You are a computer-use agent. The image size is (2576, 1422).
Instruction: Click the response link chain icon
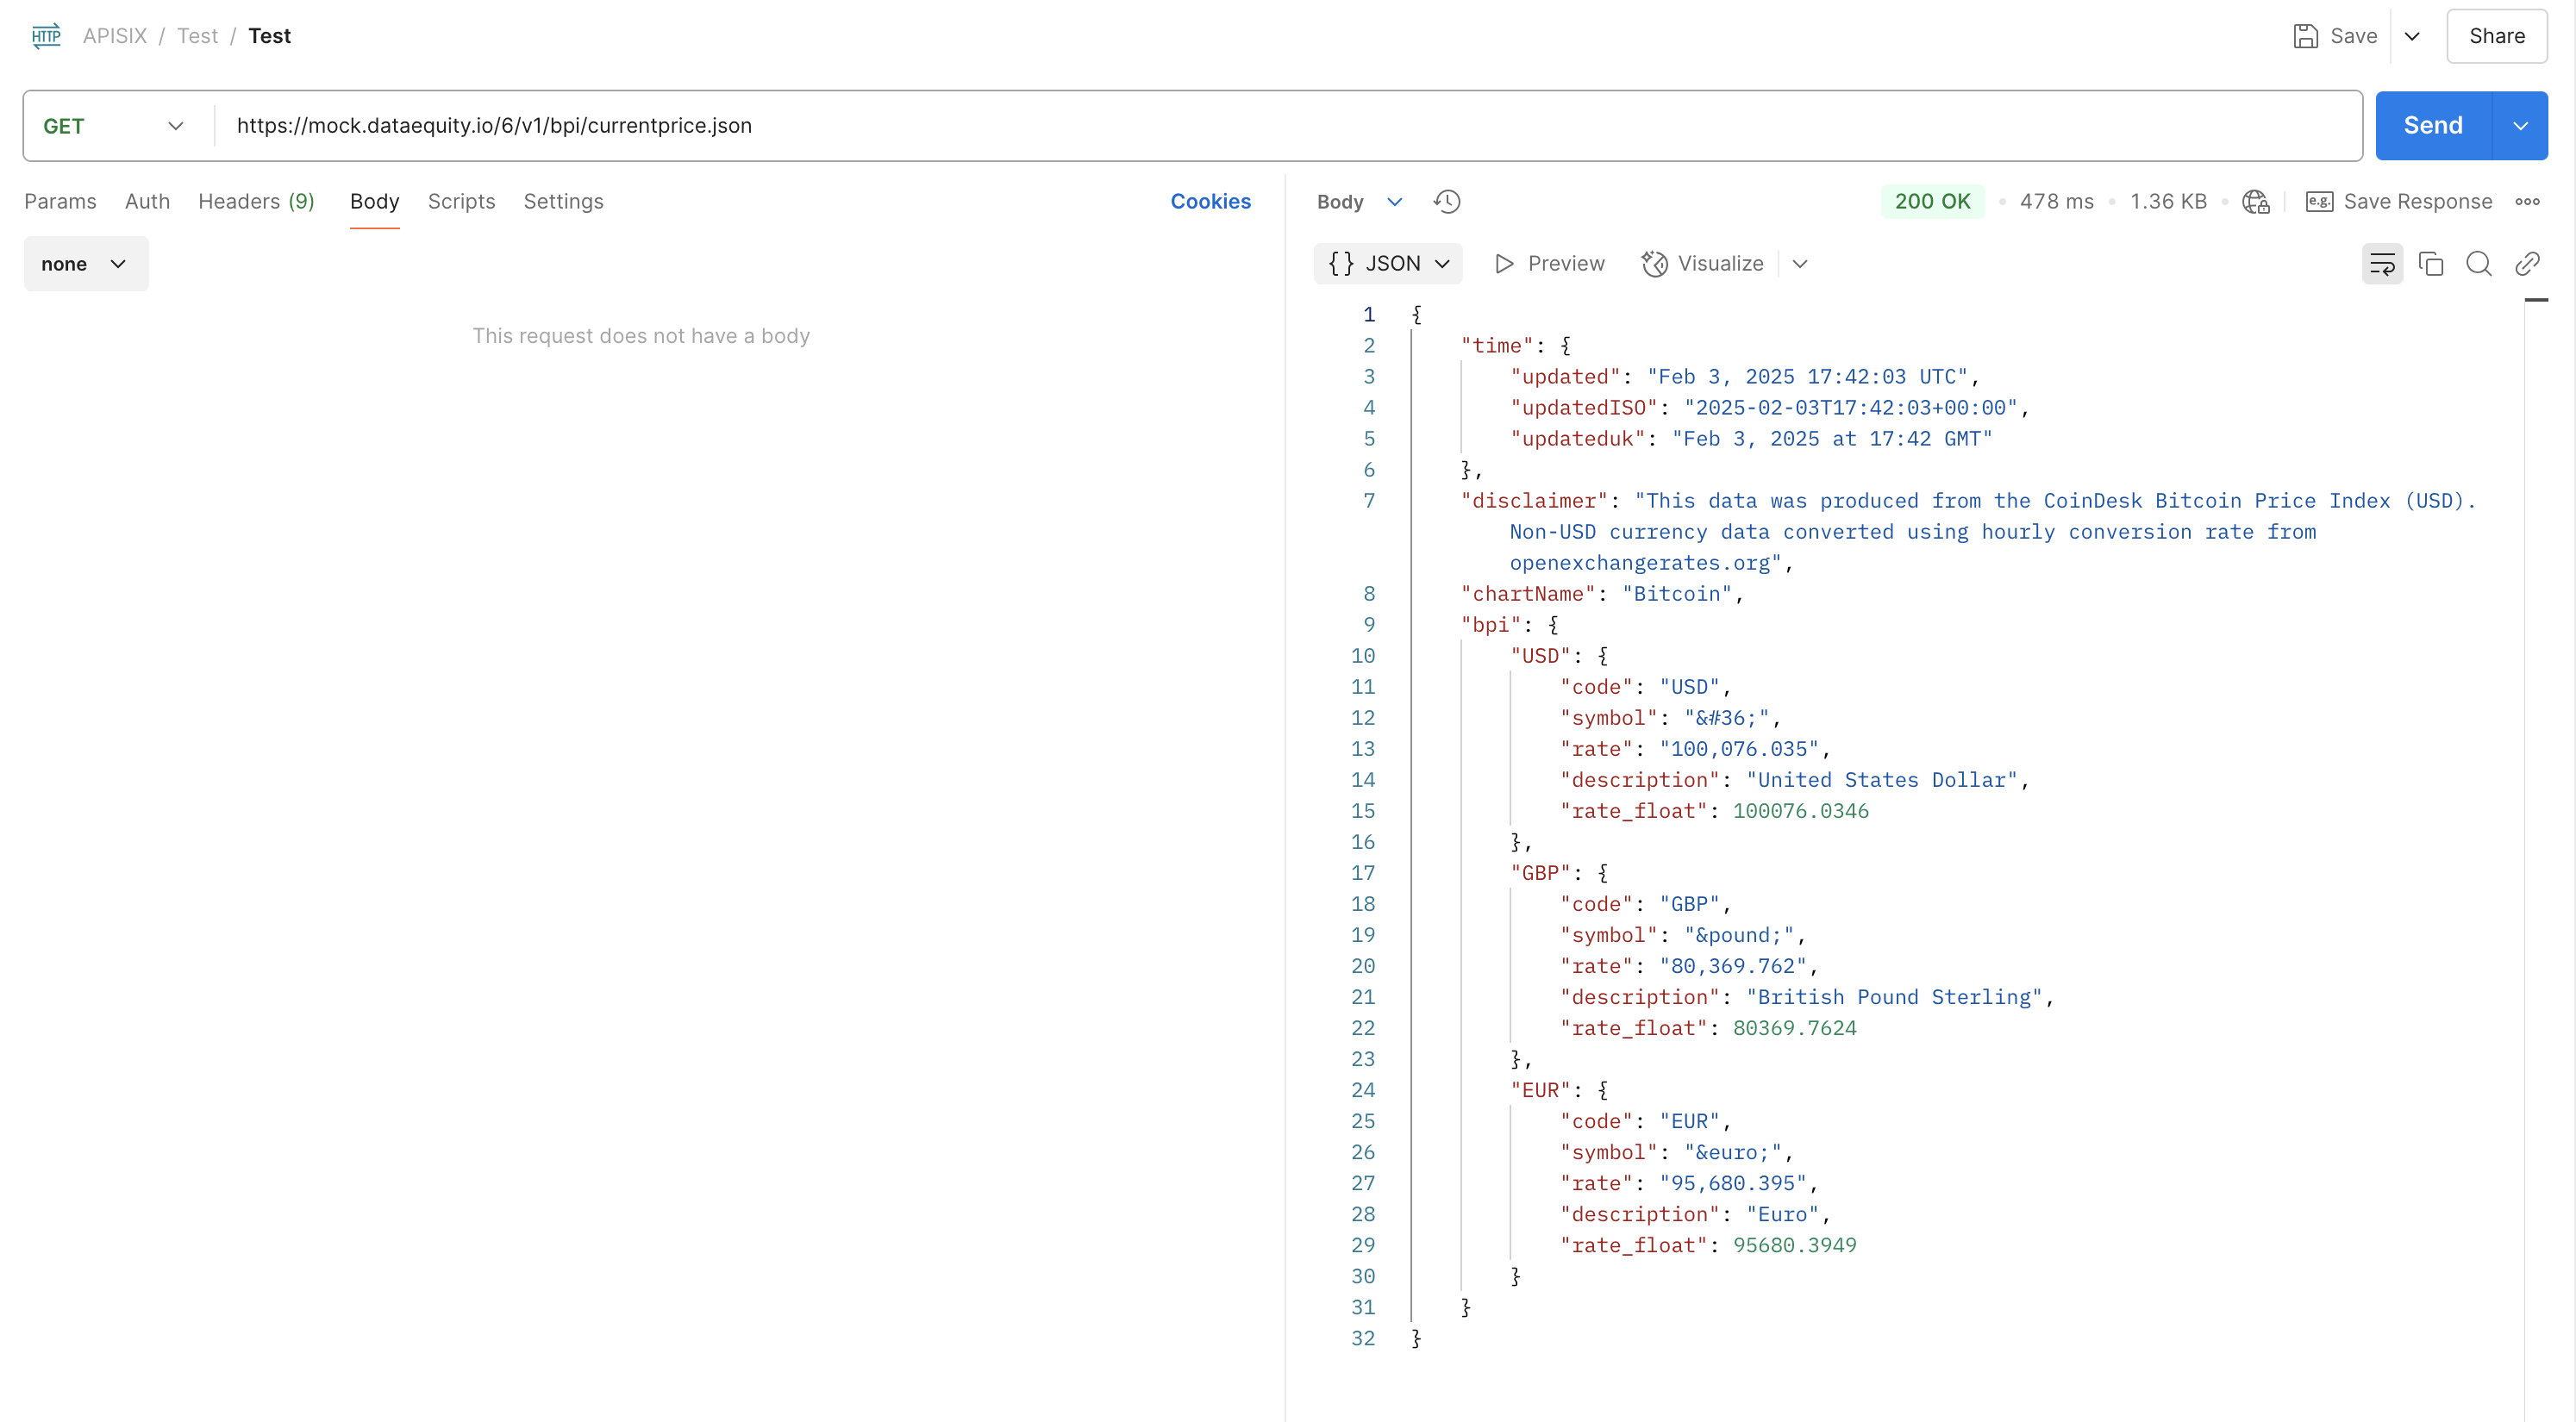click(x=2527, y=264)
